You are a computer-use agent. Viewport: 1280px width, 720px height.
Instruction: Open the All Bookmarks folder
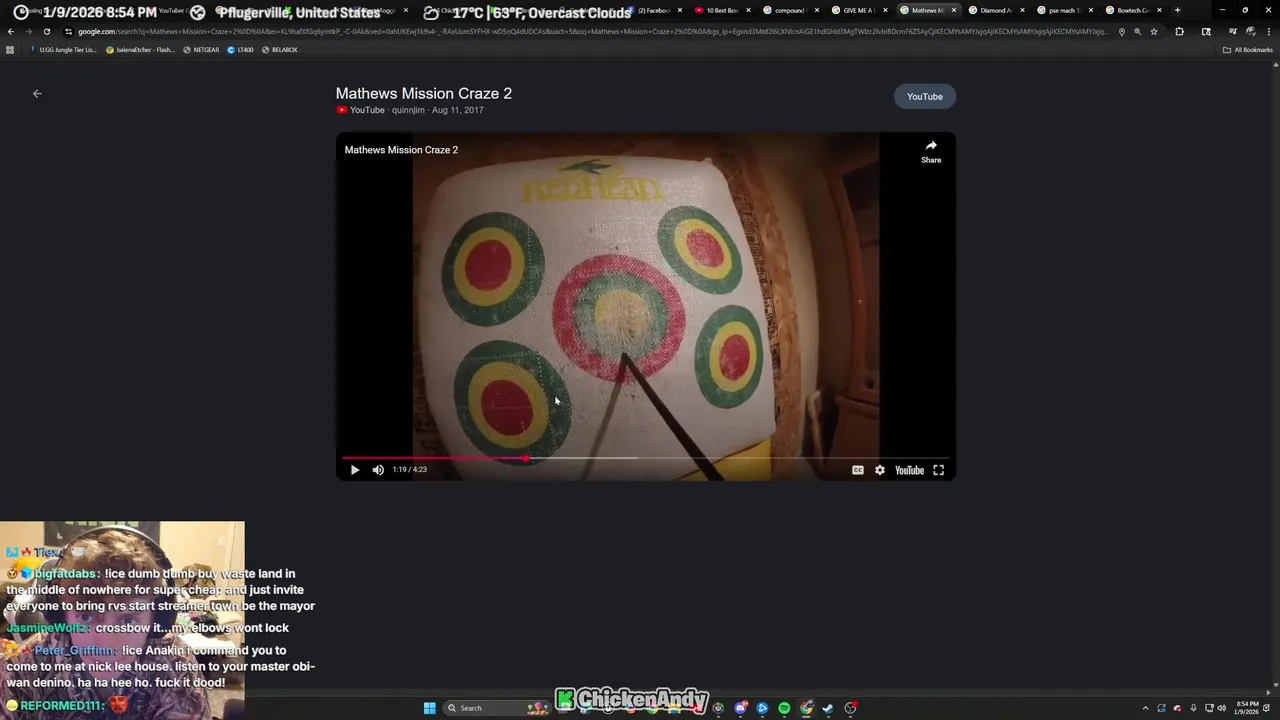click(x=1247, y=50)
